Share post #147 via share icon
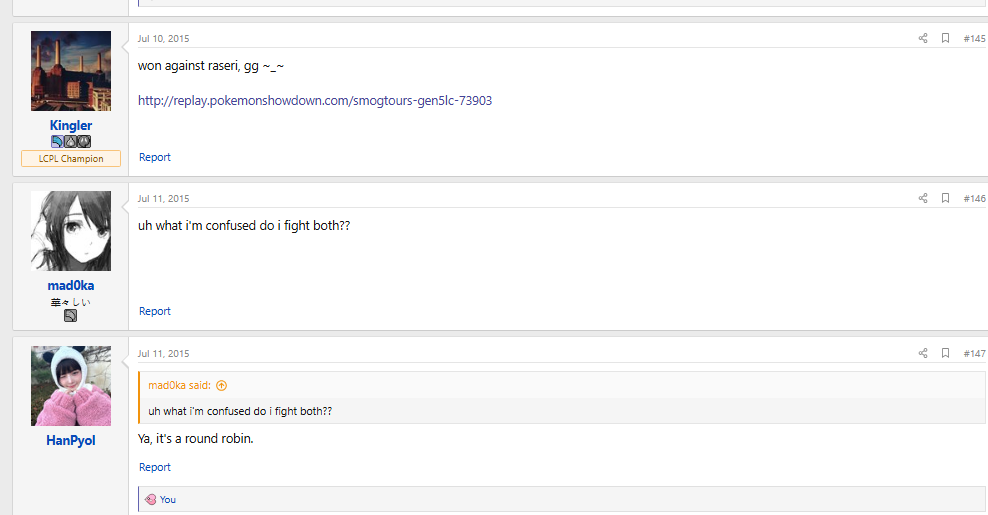The width and height of the screenshot is (988, 515). click(923, 354)
